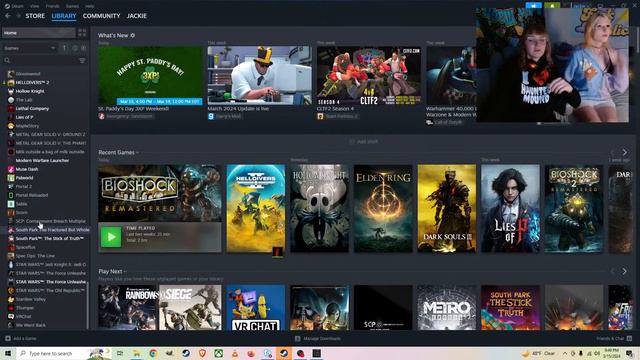Open Manage Downloads
Viewport: 640px width, 360px height.
(x=318, y=338)
